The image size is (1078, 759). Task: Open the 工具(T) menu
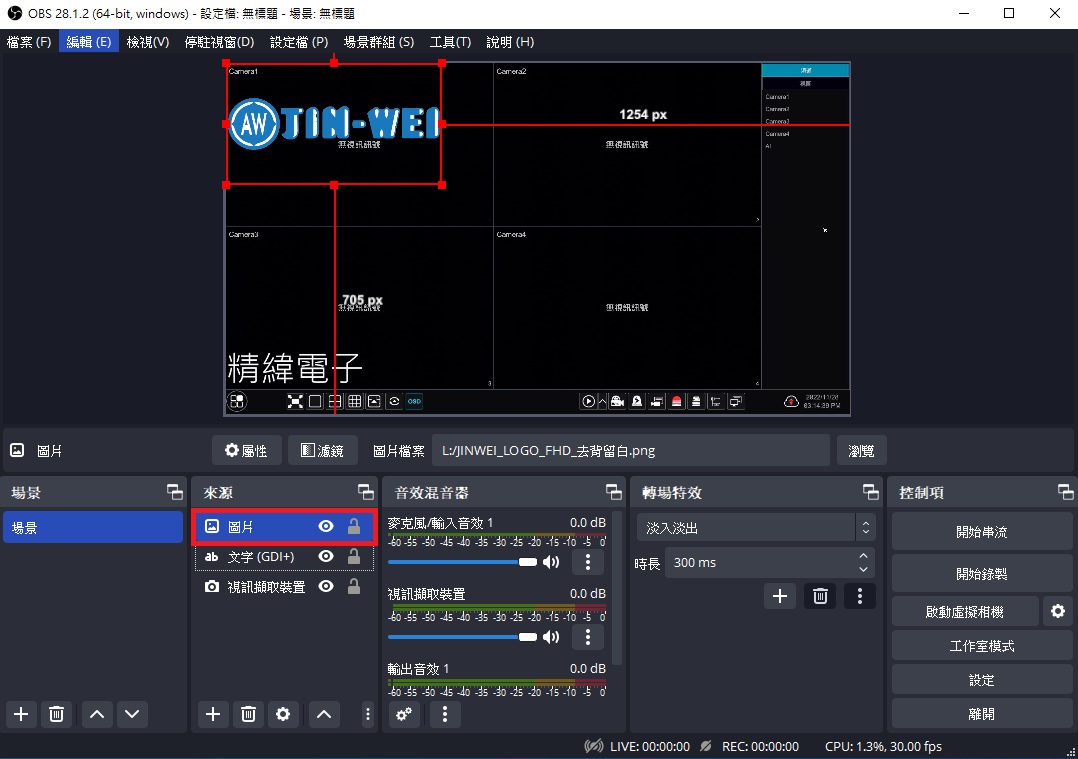coord(450,42)
